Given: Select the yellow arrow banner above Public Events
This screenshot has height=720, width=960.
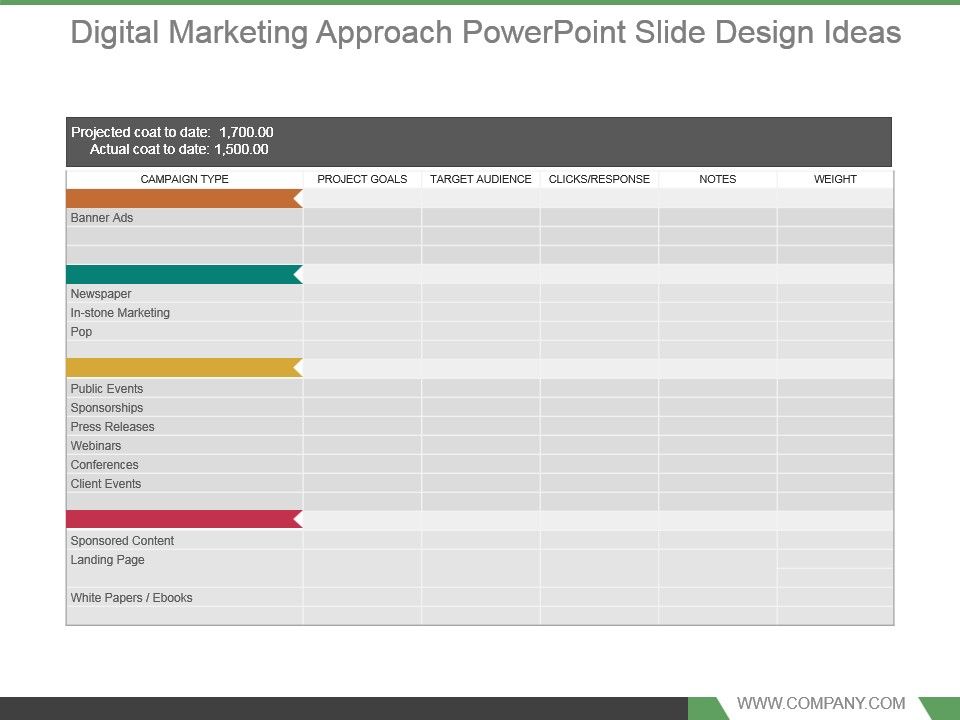Looking at the screenshot, I should [x=180, y=368].
